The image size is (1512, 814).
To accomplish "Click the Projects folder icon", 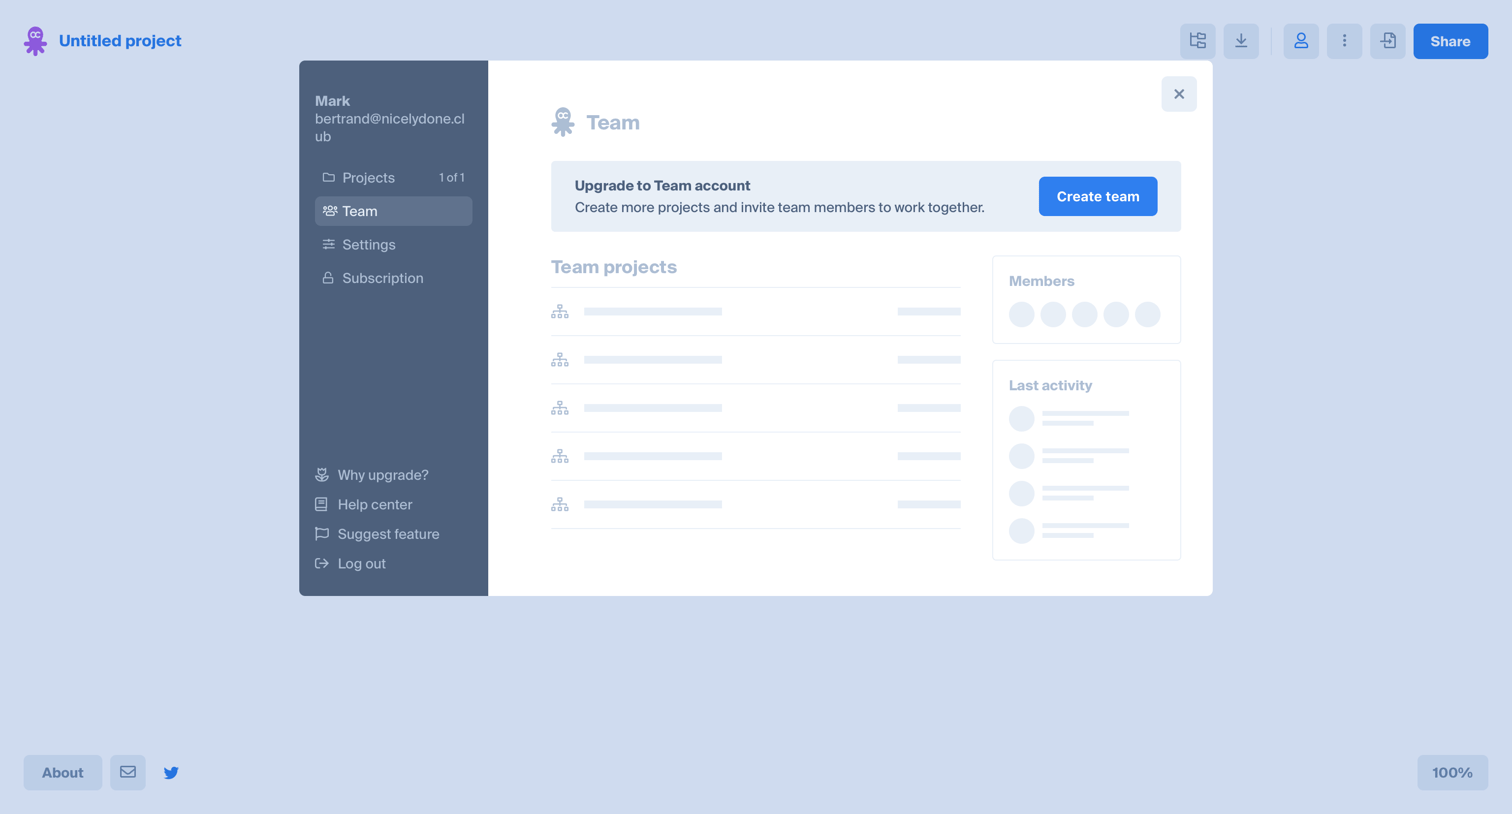I will [328, 177].
